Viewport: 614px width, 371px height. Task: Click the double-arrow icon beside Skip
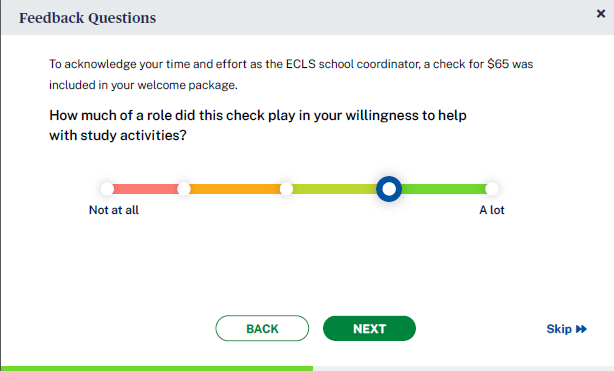click(x=581, y=329)
